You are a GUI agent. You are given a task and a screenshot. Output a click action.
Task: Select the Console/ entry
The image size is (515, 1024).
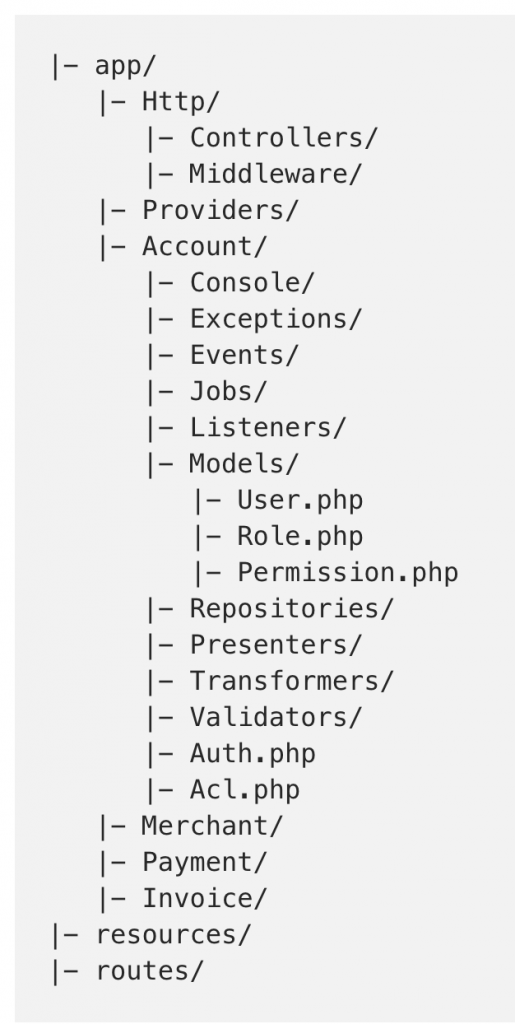252,283
